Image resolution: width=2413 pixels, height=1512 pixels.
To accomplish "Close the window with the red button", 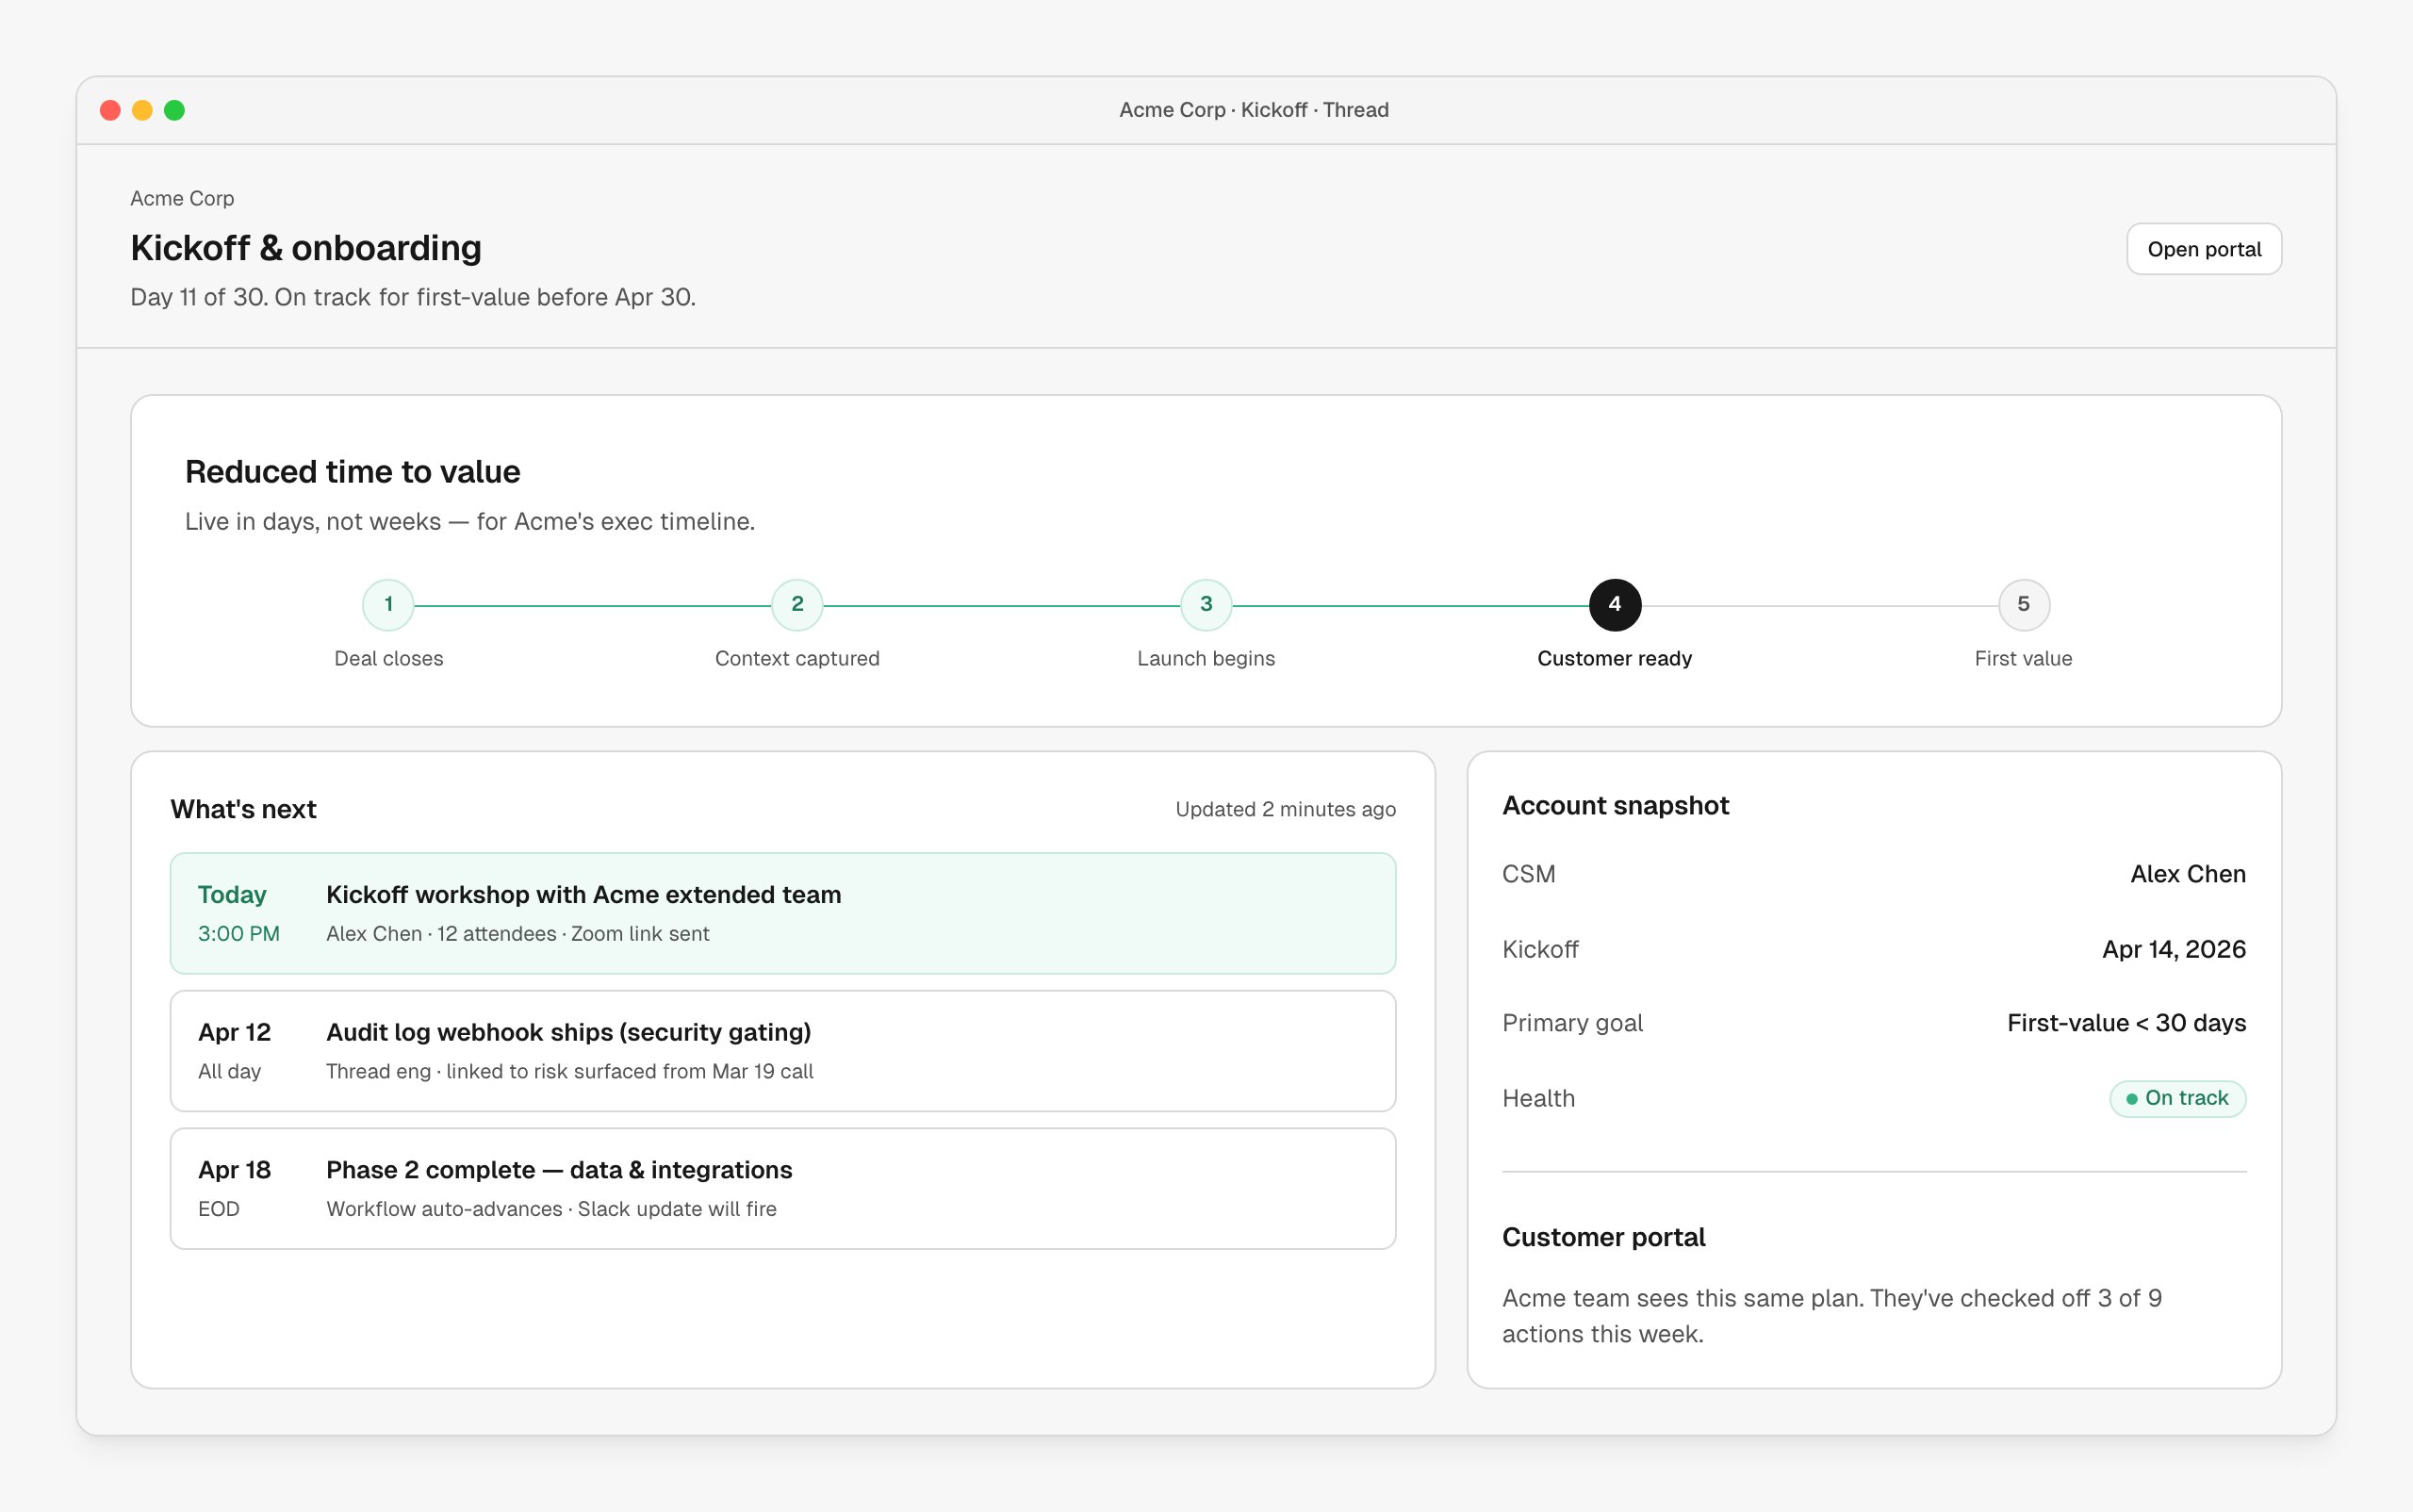I will tap(111, 110).
